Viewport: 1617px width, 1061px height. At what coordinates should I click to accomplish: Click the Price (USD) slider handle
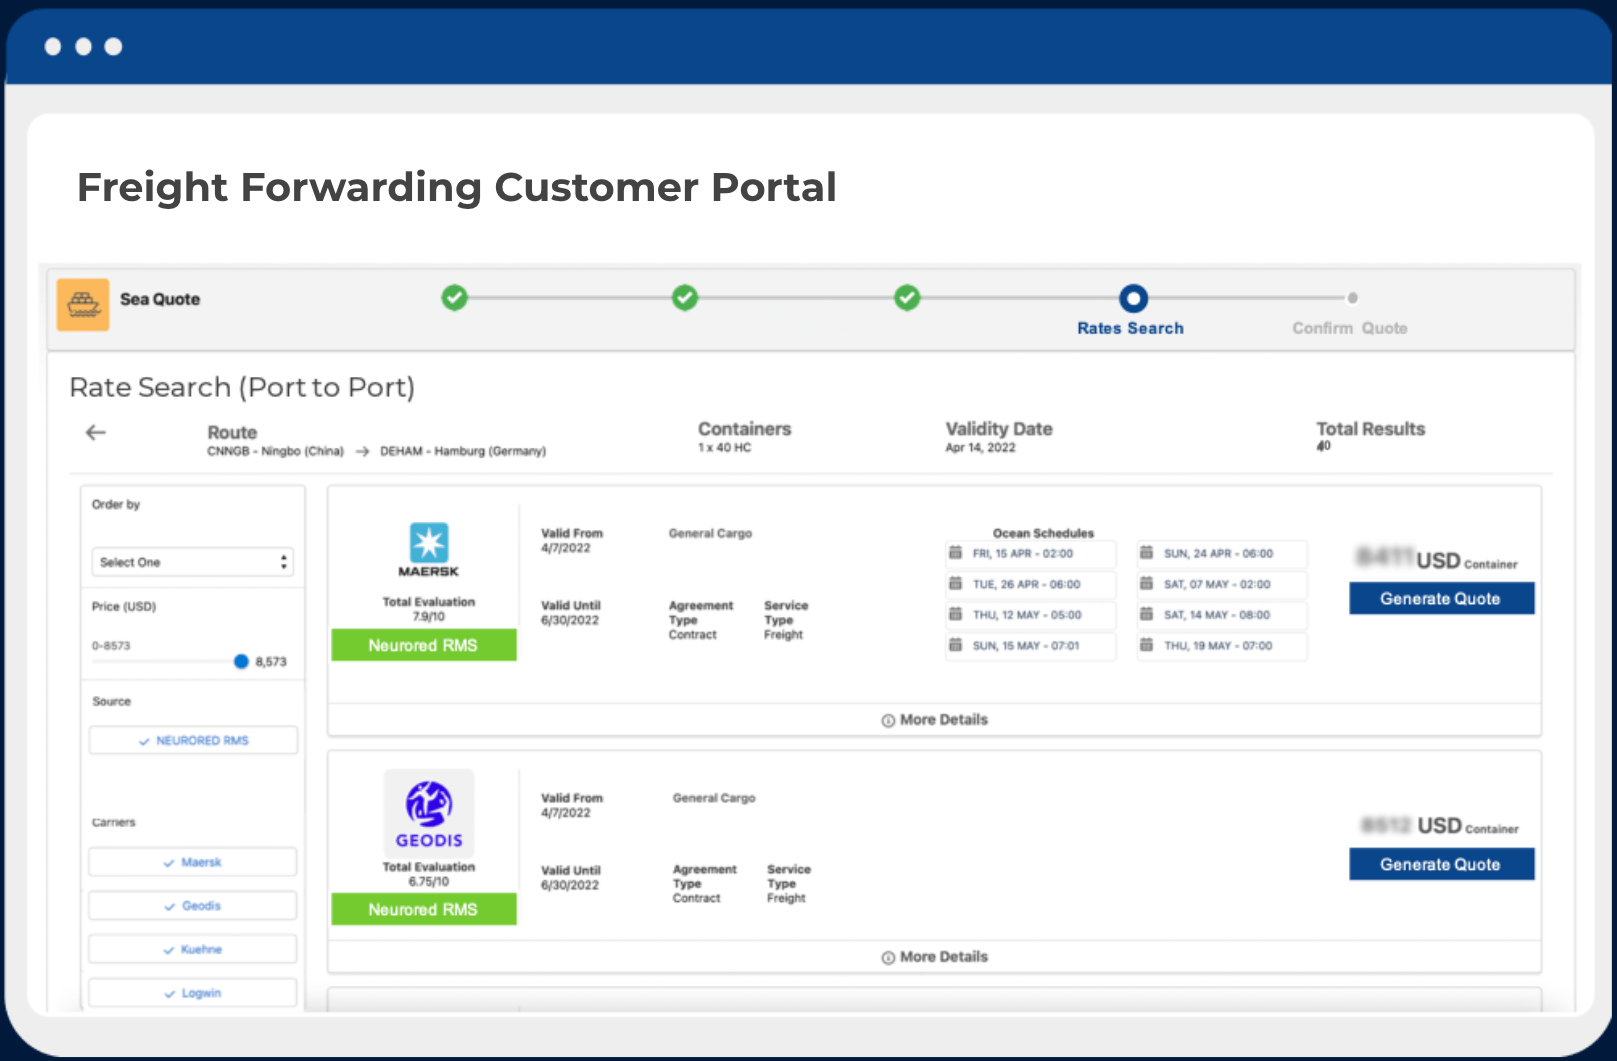[241, 661]
